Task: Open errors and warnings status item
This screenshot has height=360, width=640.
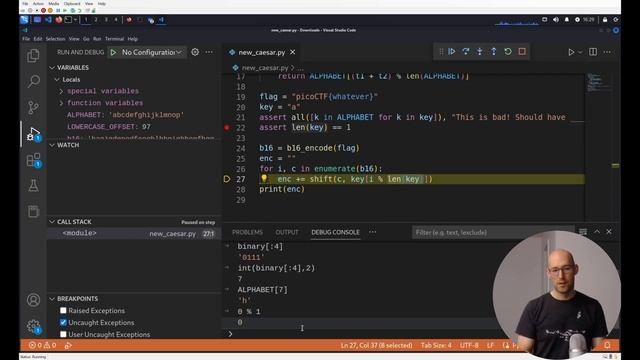Action: (x=42, y=345)
